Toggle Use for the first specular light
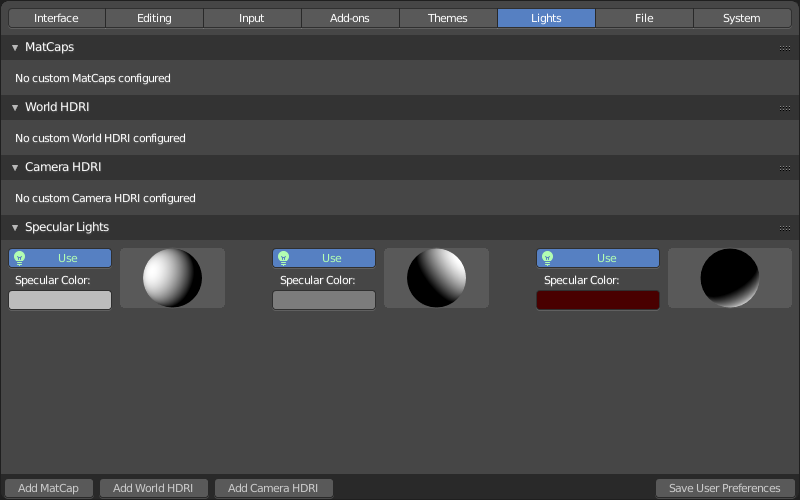800x500 pixels. pyautogui.click(x=60, y=258)
